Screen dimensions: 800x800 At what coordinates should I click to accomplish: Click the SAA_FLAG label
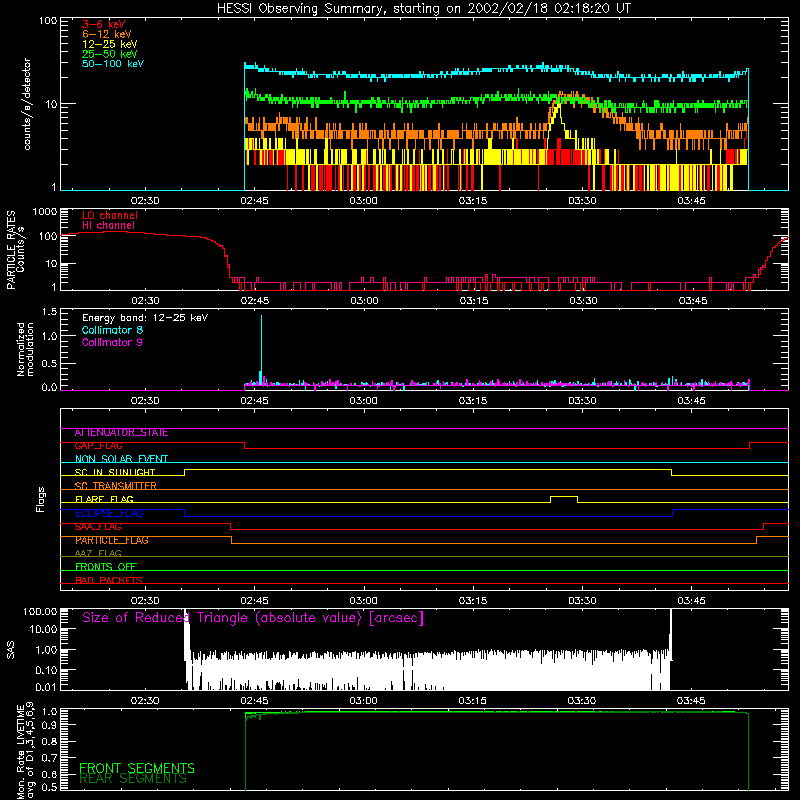tap(98, 527)
